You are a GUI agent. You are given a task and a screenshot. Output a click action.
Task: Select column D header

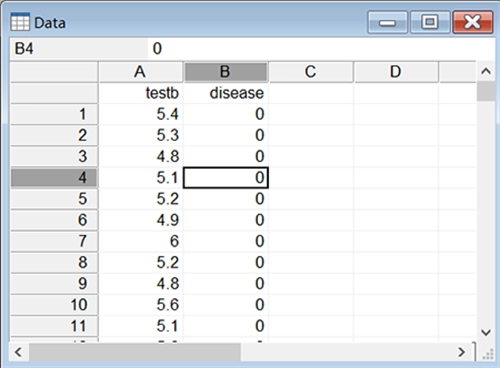pos(396,72)
